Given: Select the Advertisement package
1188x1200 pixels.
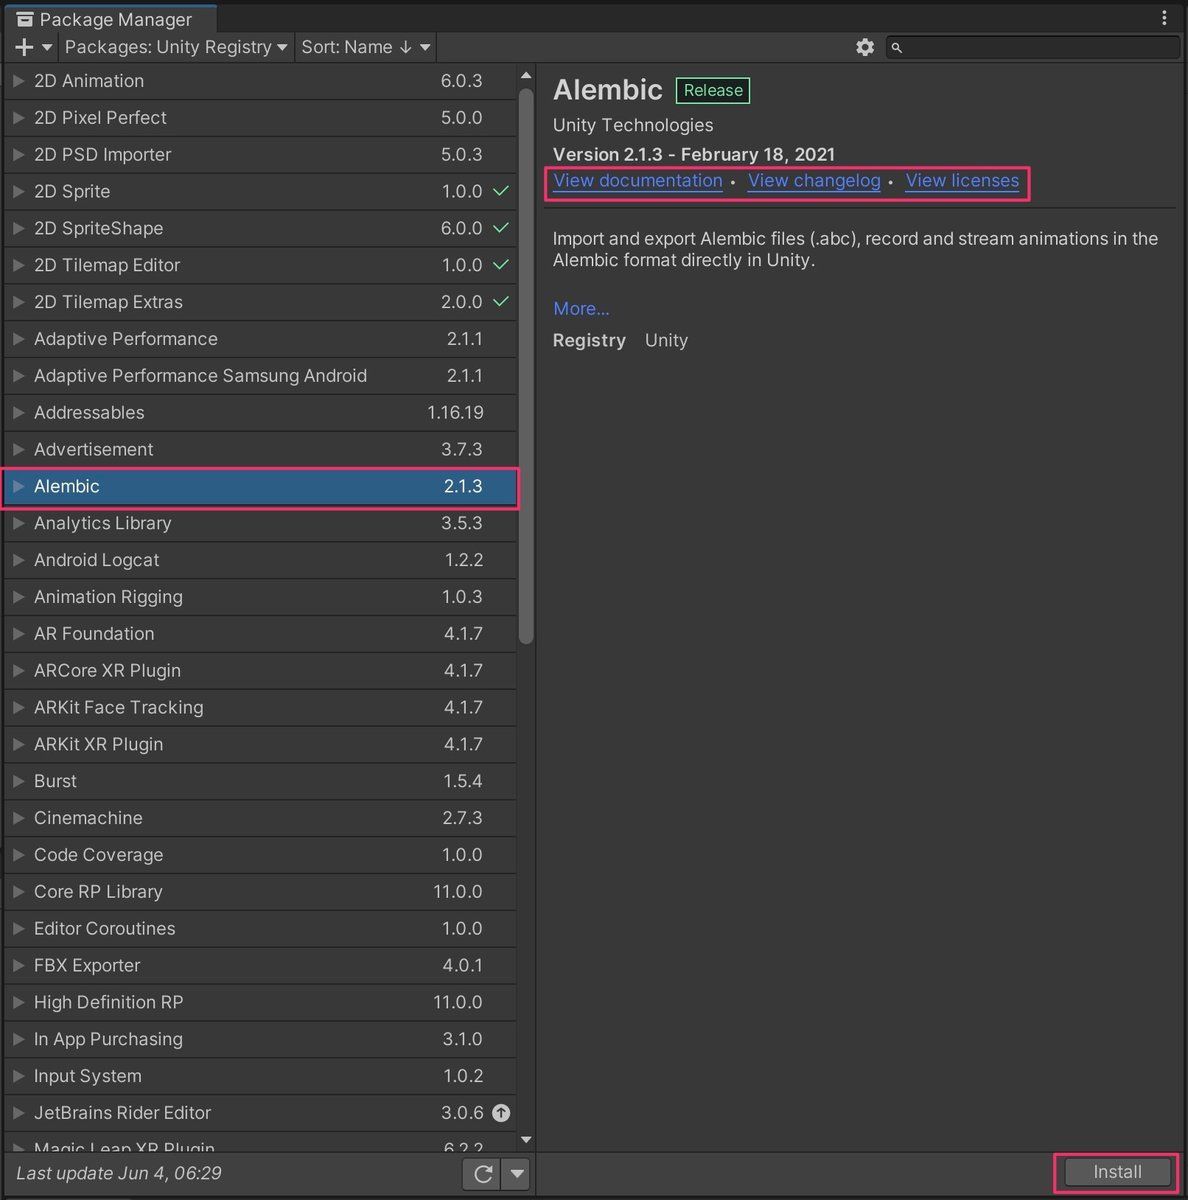Looking at the screenshot, I should pos(260,450).
